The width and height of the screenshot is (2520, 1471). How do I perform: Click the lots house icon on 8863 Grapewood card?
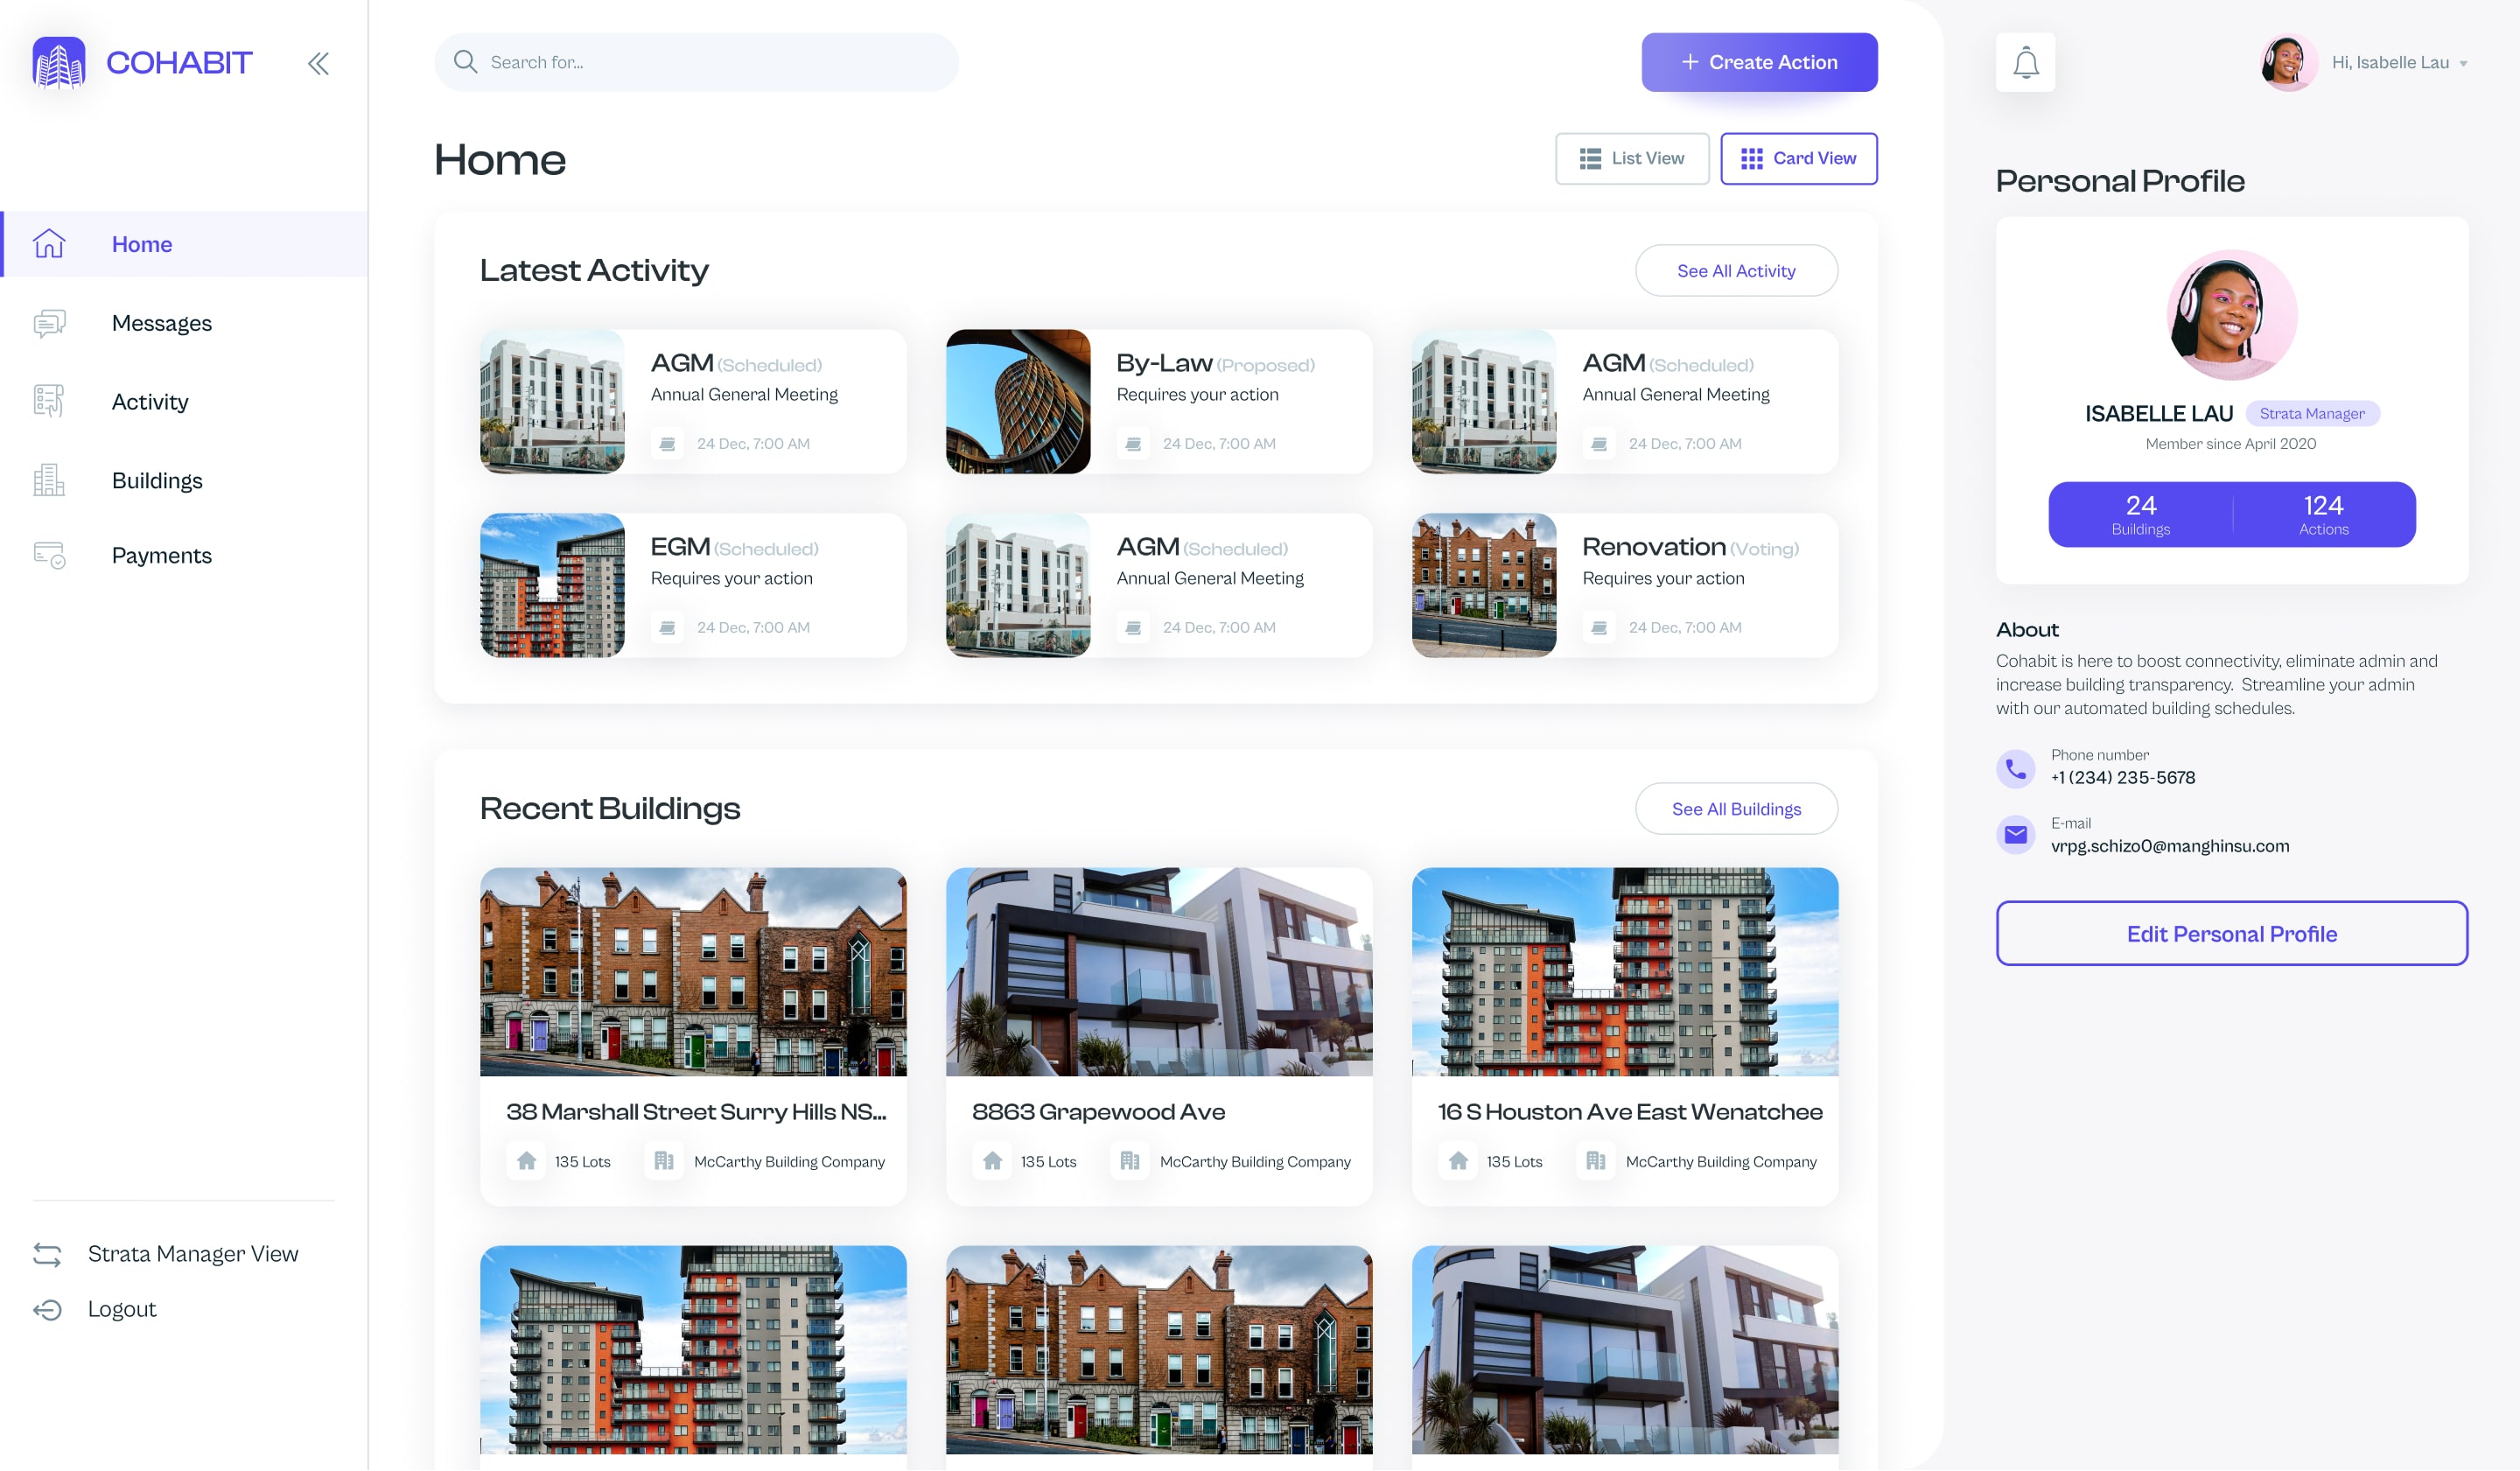click(992, 1161)
